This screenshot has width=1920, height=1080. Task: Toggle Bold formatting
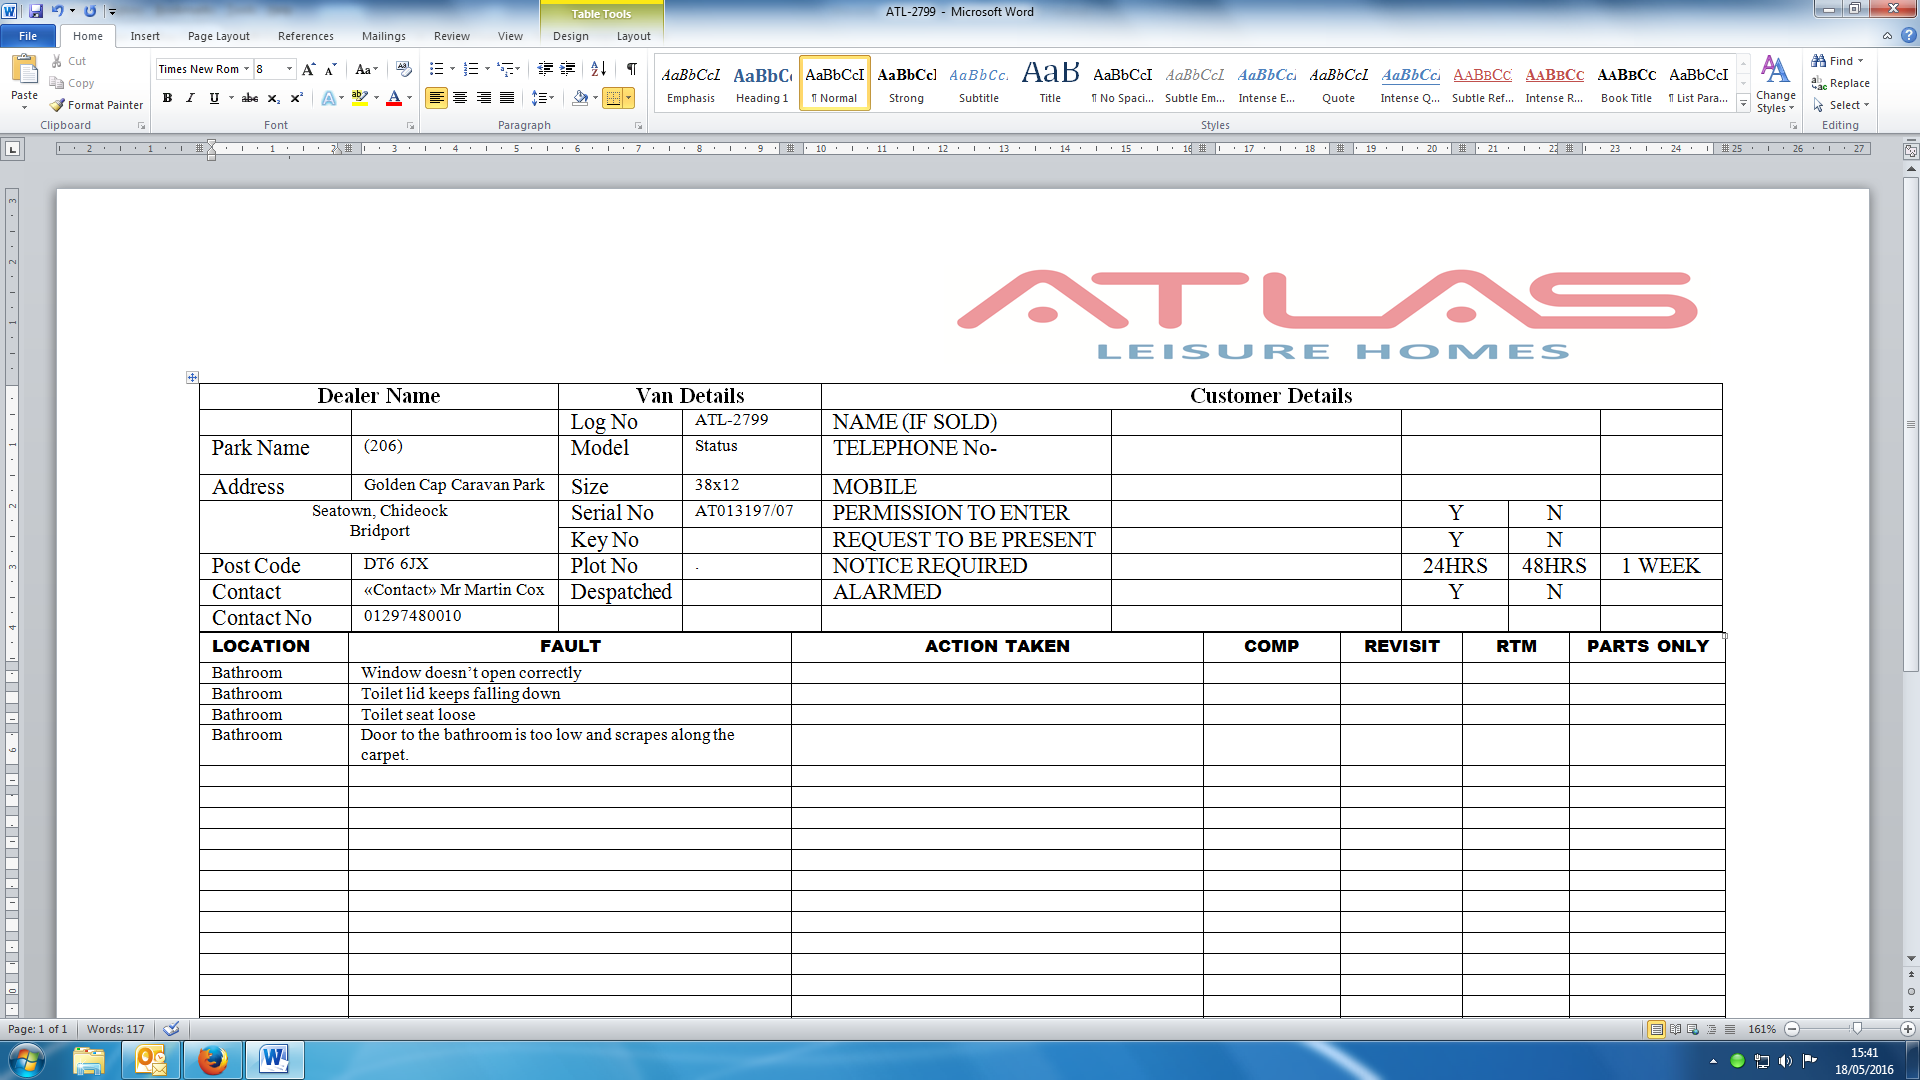point(167,98)
